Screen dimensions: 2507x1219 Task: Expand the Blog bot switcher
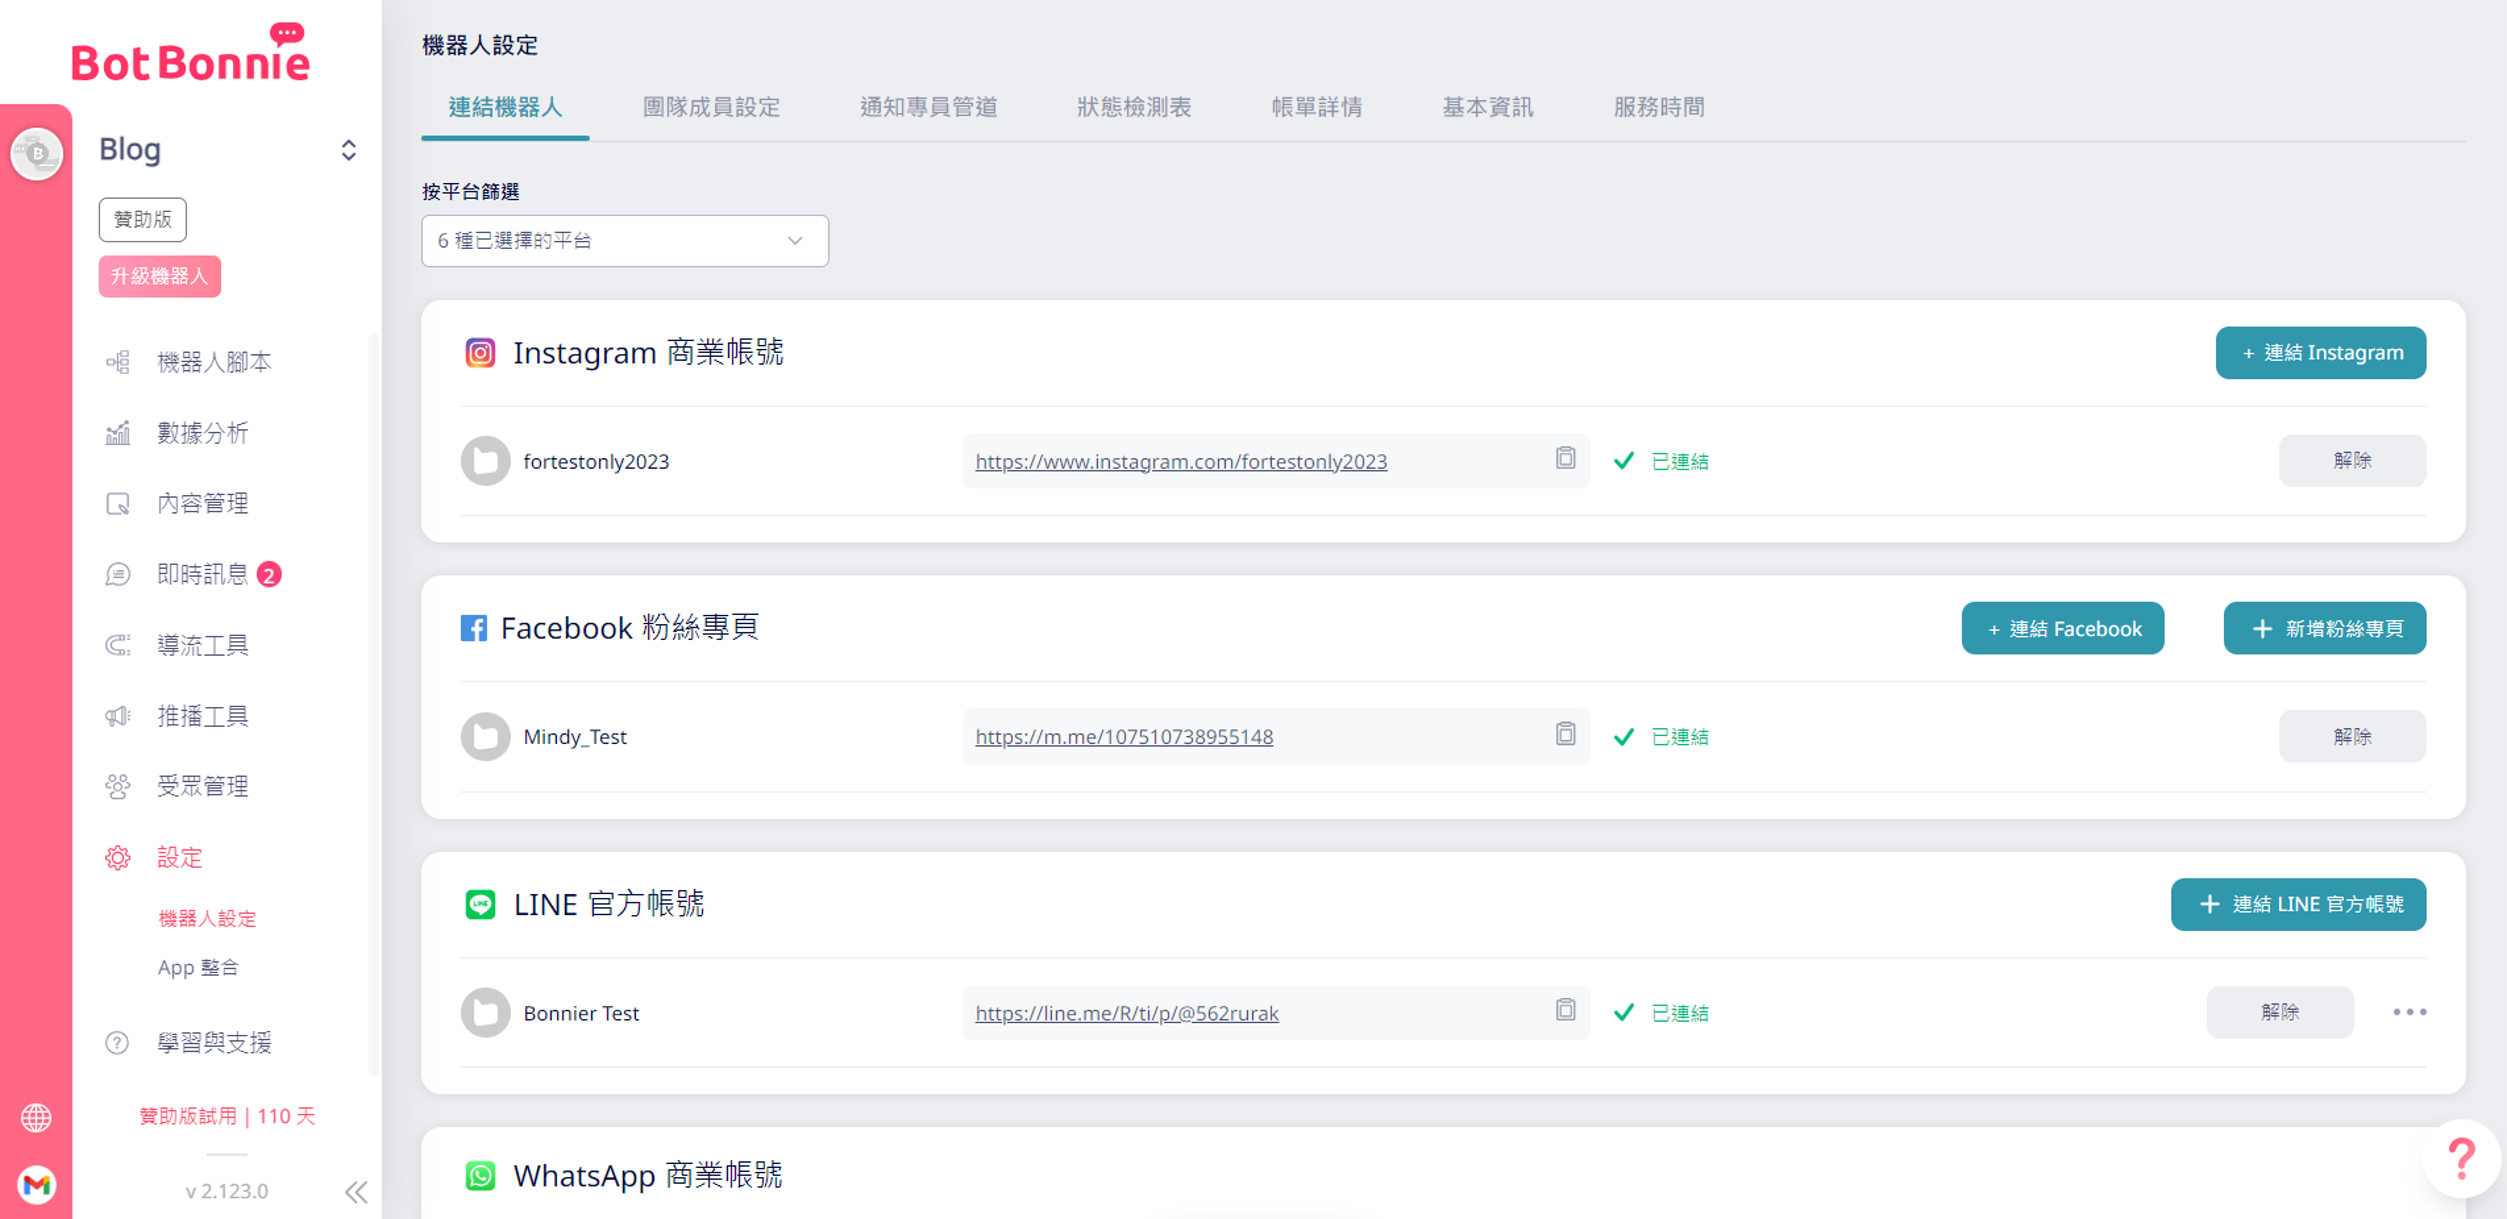(x=348, y=150)
